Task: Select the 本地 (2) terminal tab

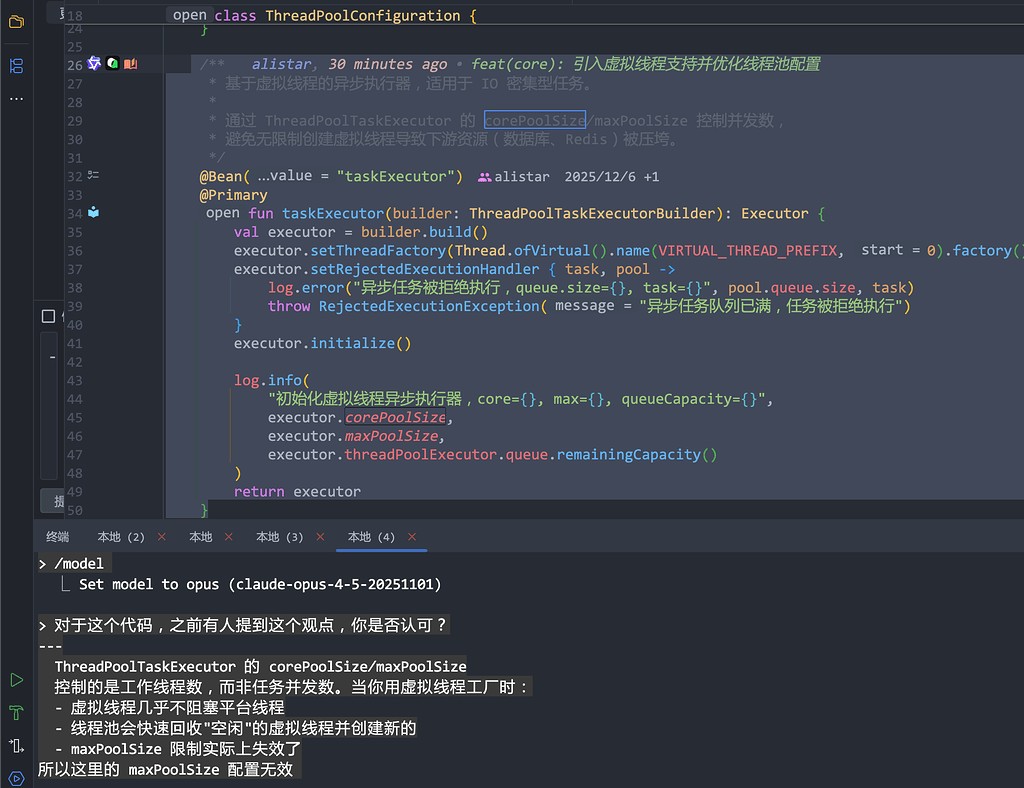Action: click(121, 537)
